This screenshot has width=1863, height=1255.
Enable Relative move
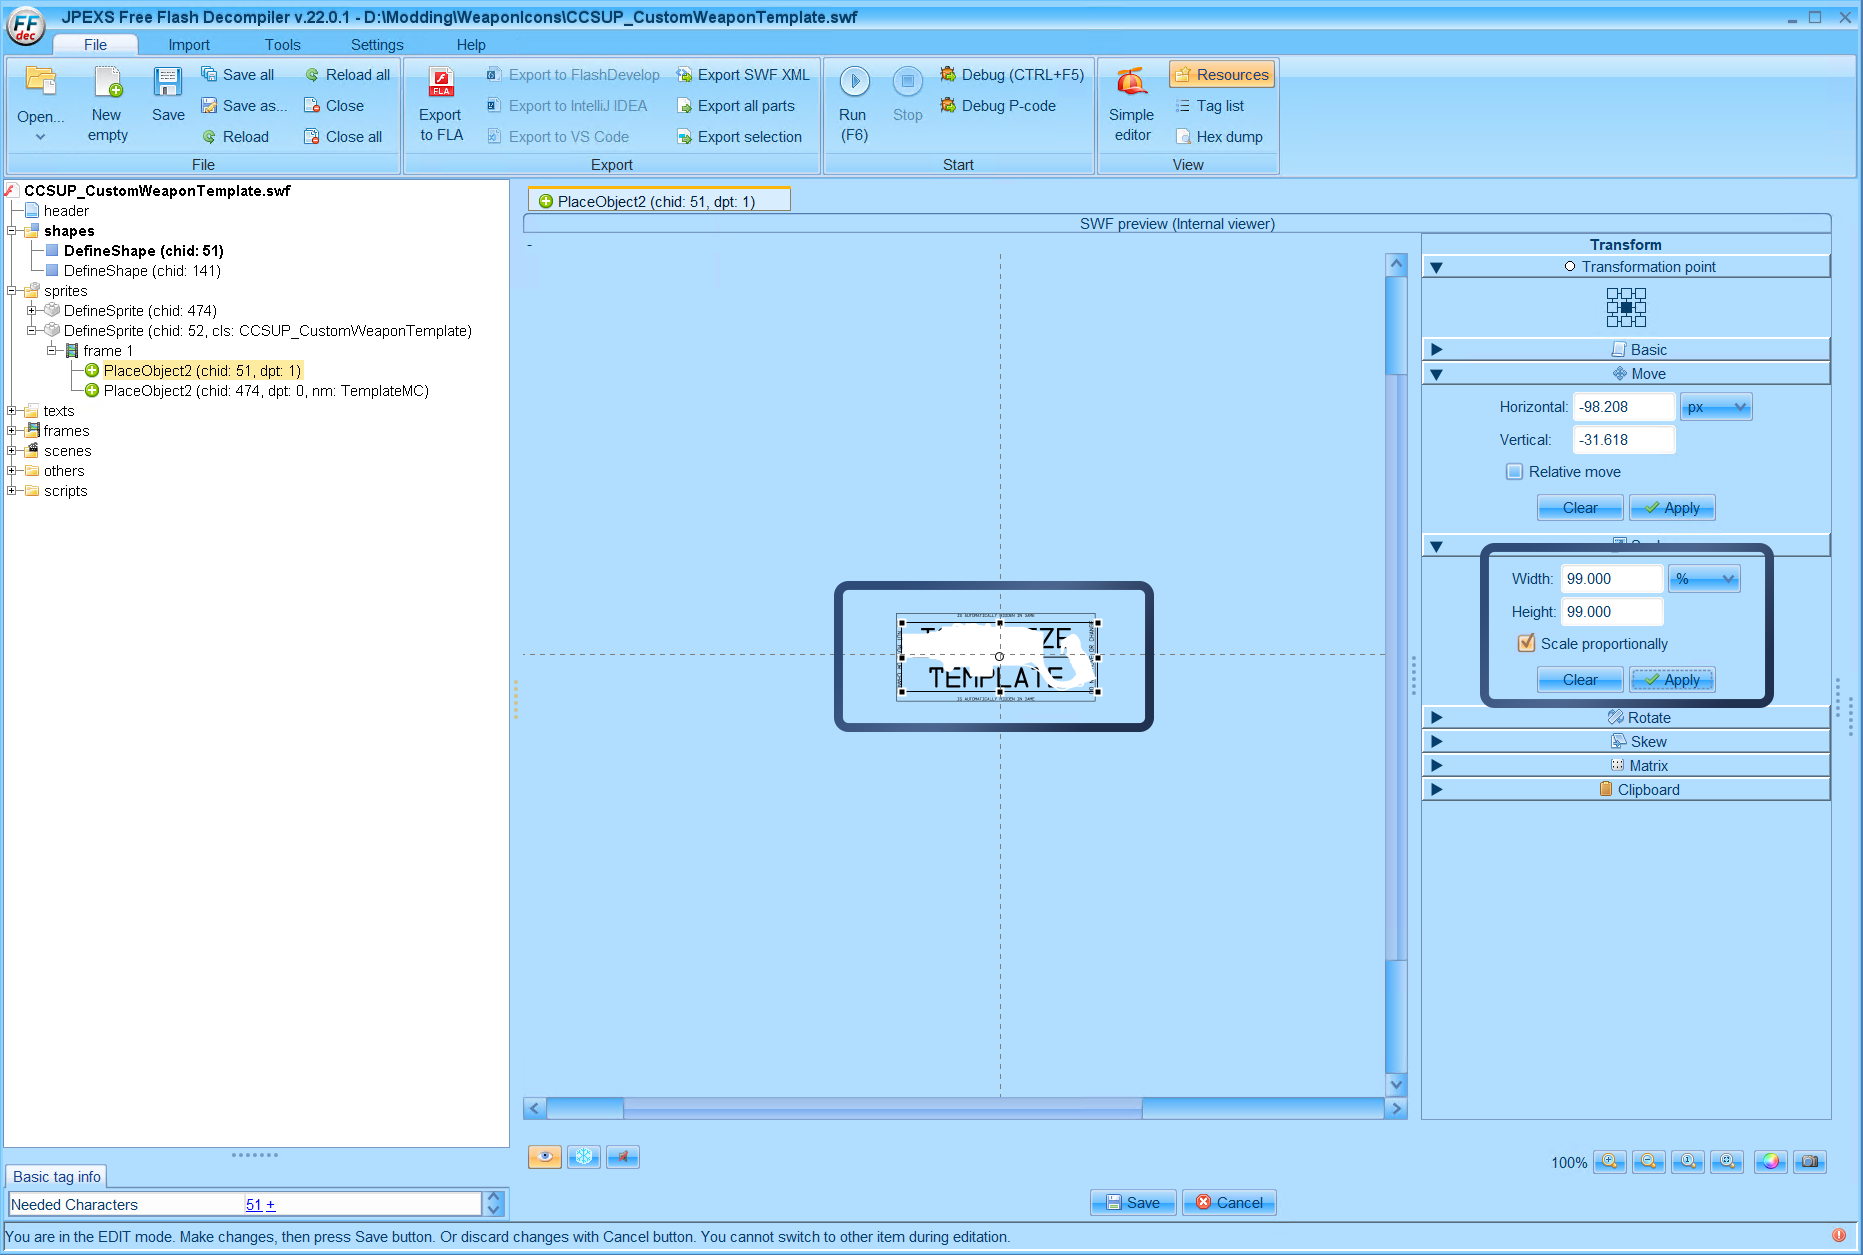click(1515, 471)
